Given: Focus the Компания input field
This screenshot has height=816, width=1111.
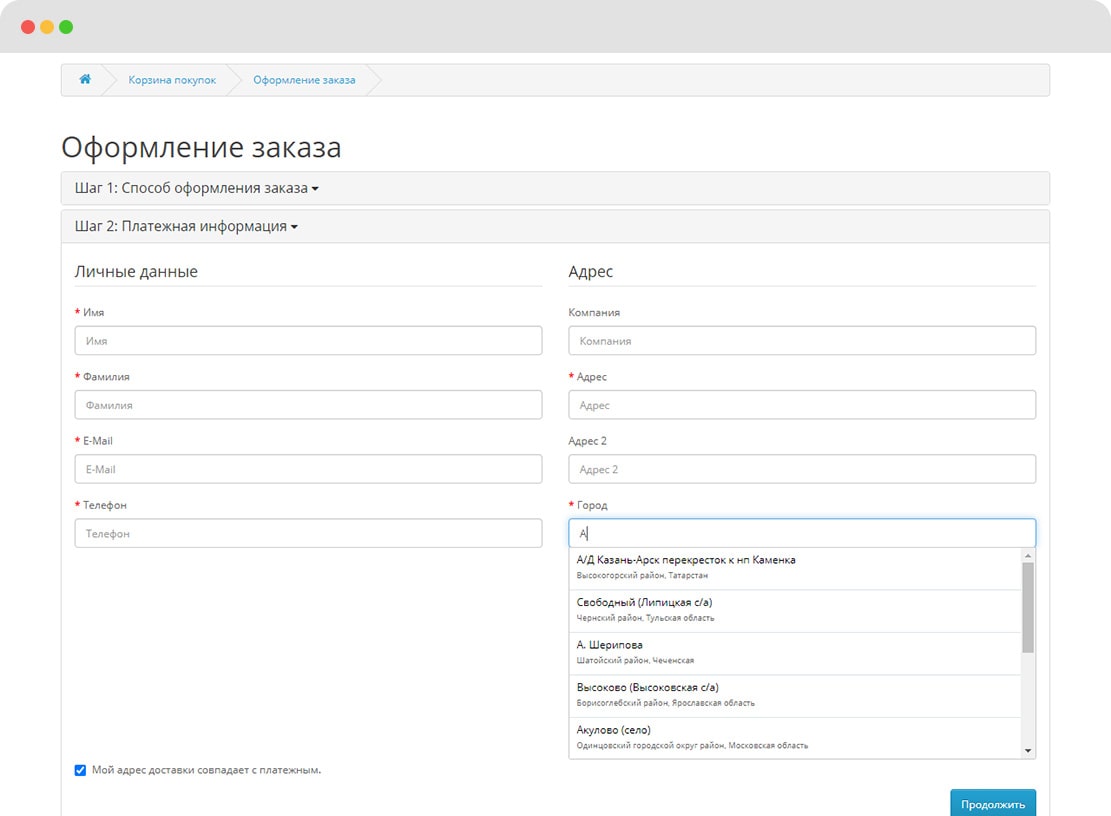Looking at the screenshot, I should [802, 341].
